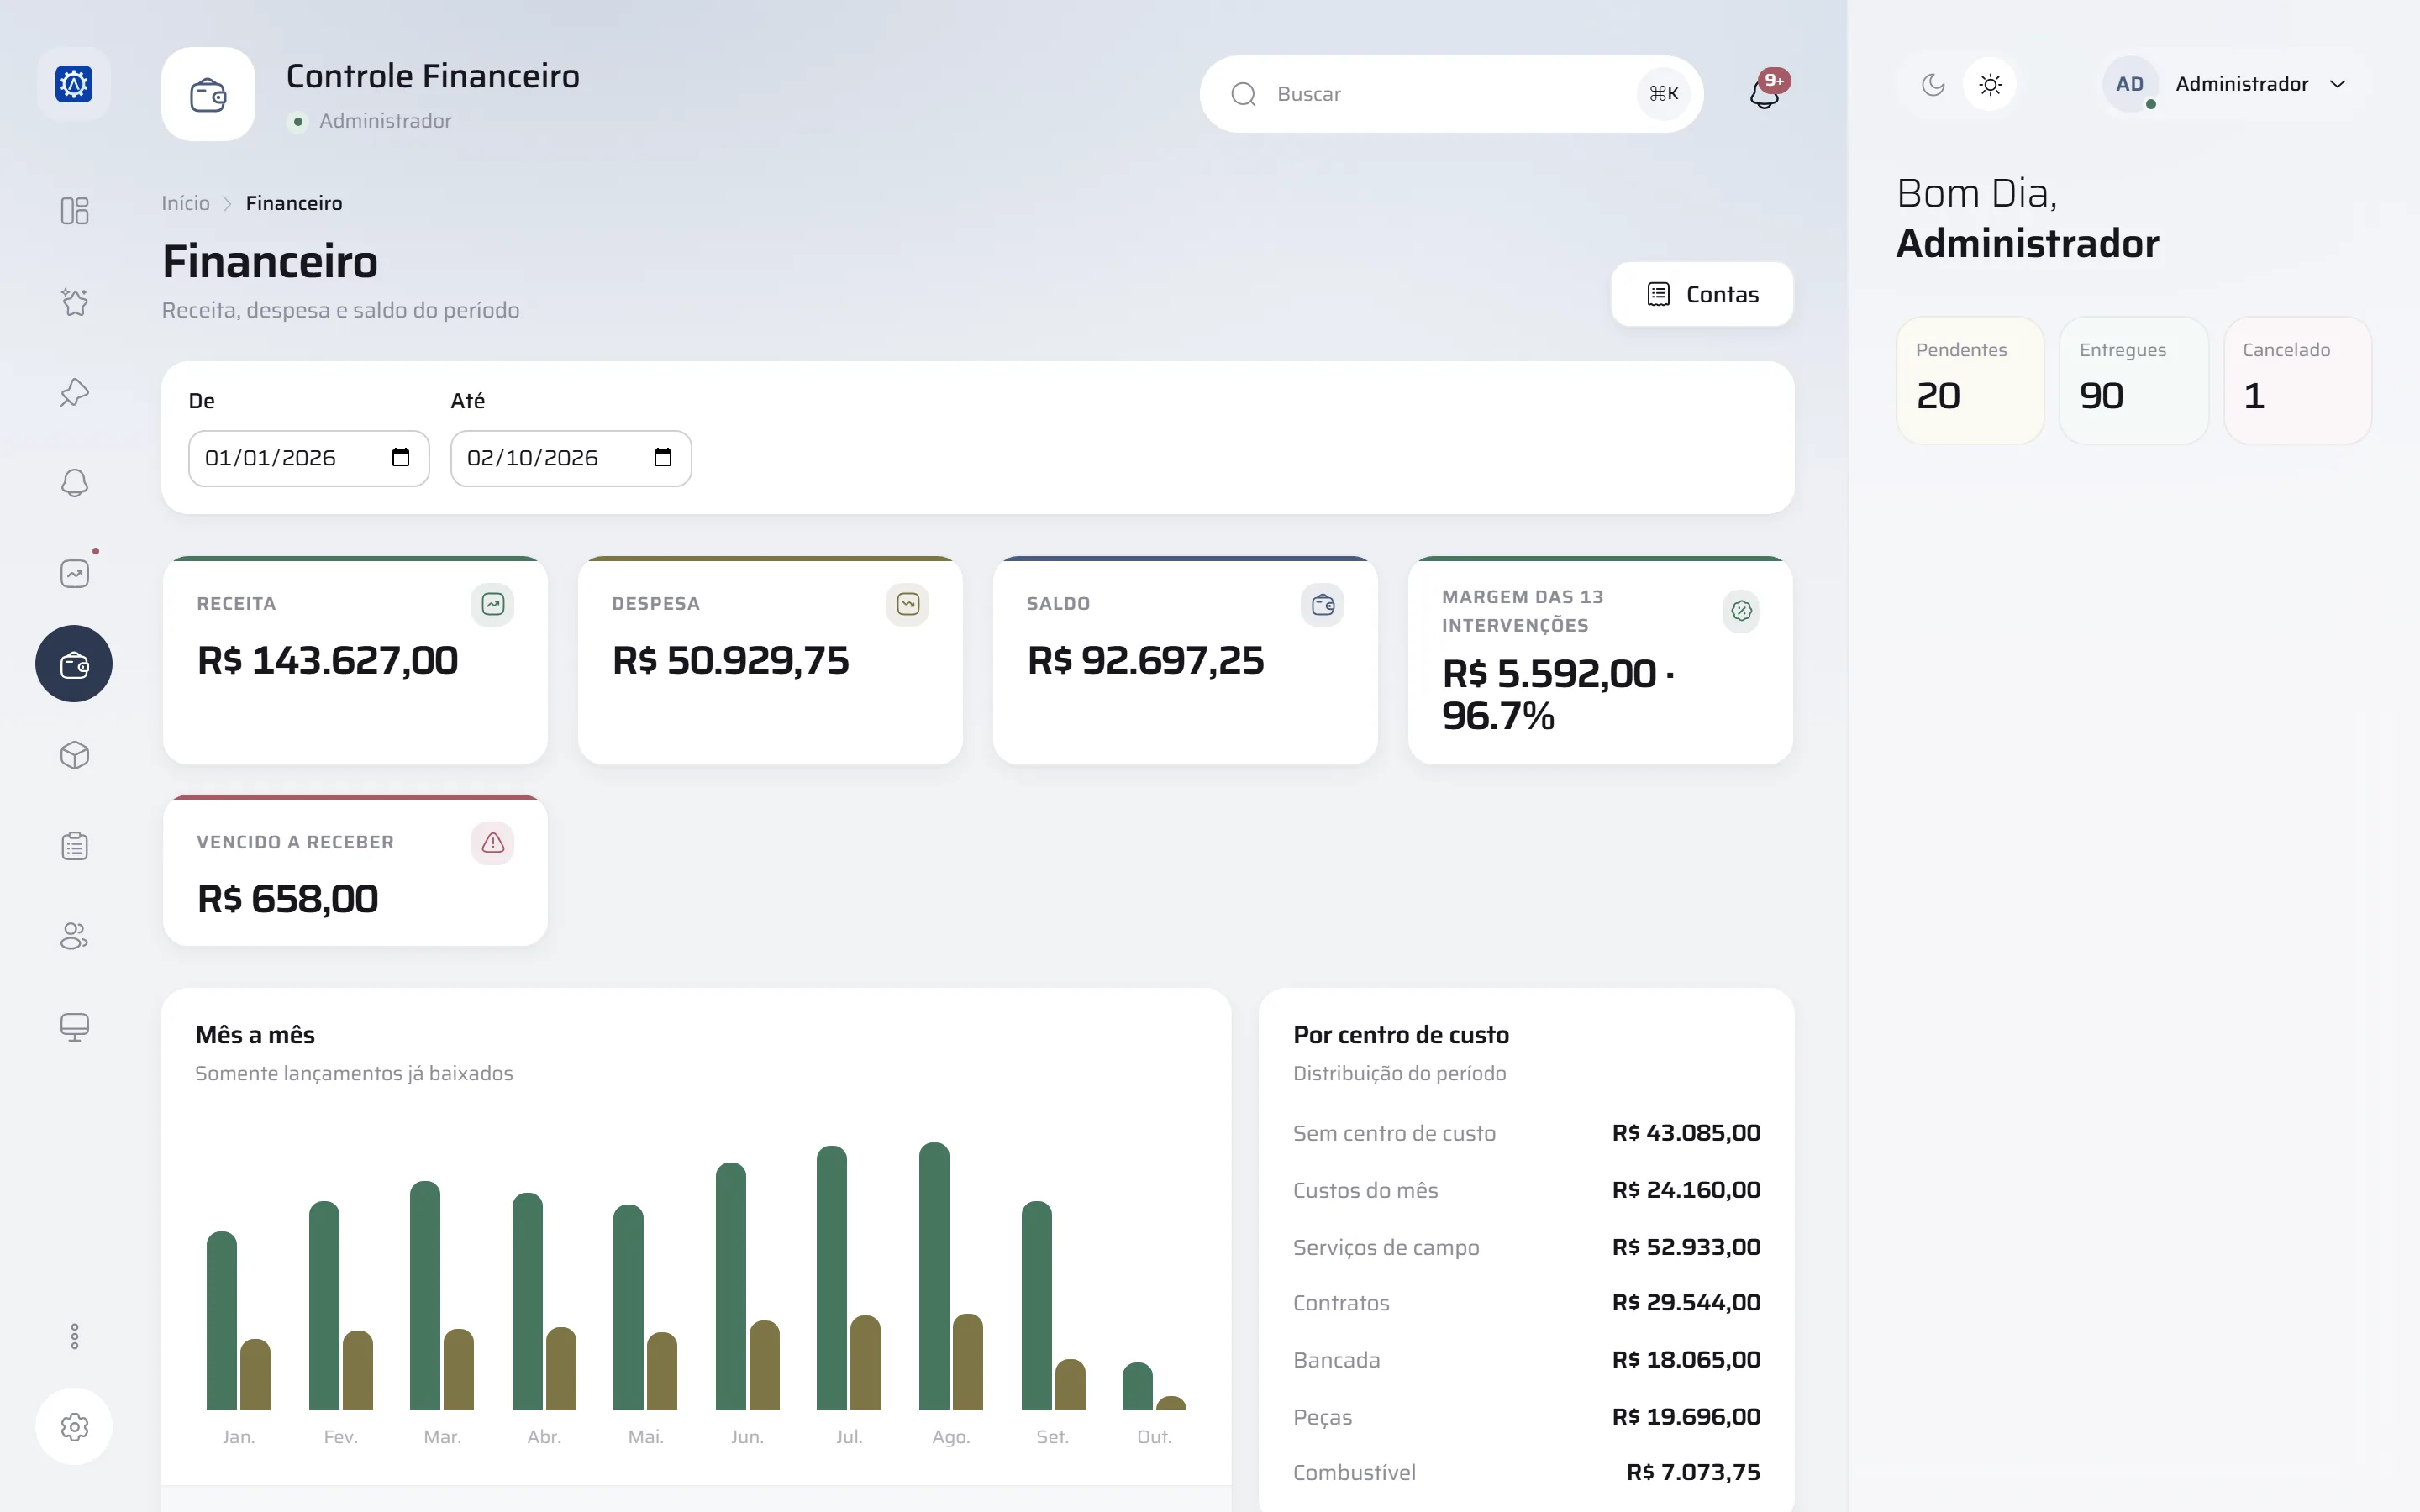Open the Entregues 90 card
Image resolution: width=2420 pixels, height=1512 pixels.
(x=2134, y=381)
